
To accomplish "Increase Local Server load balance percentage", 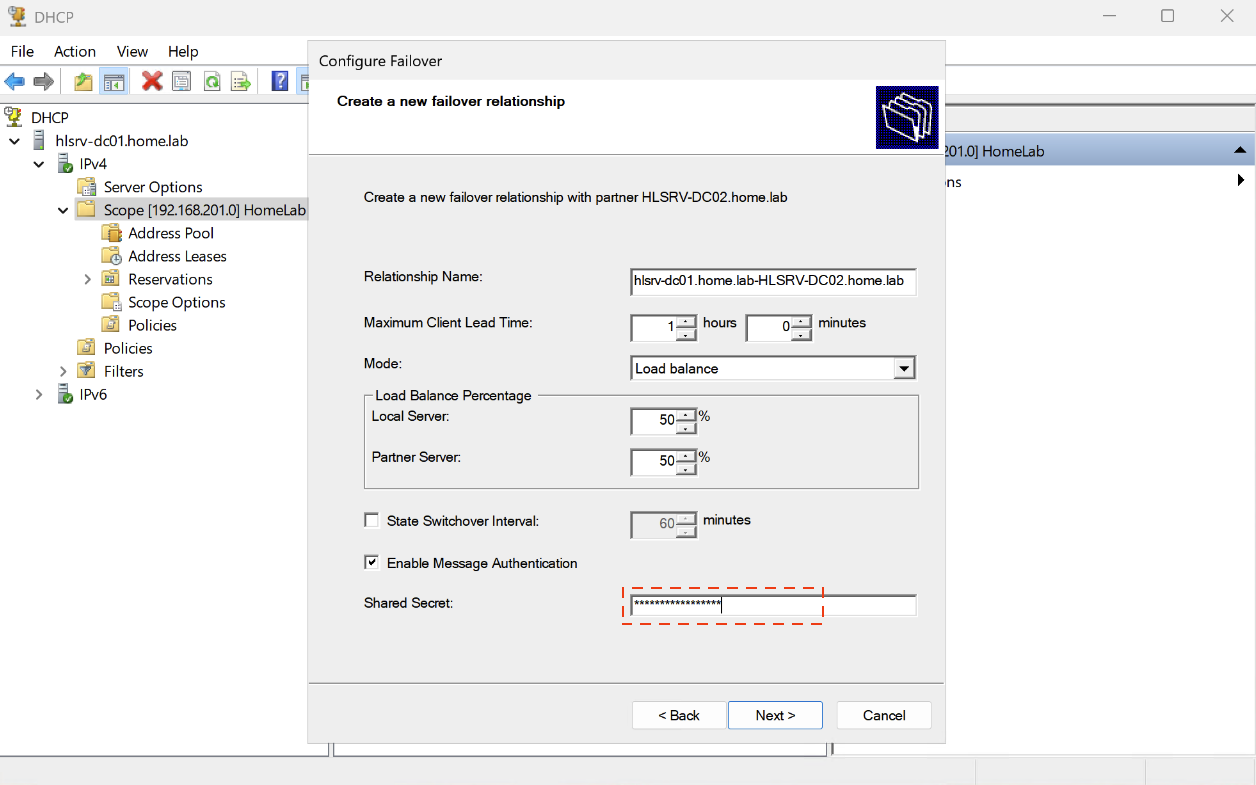I will [686, 415].
